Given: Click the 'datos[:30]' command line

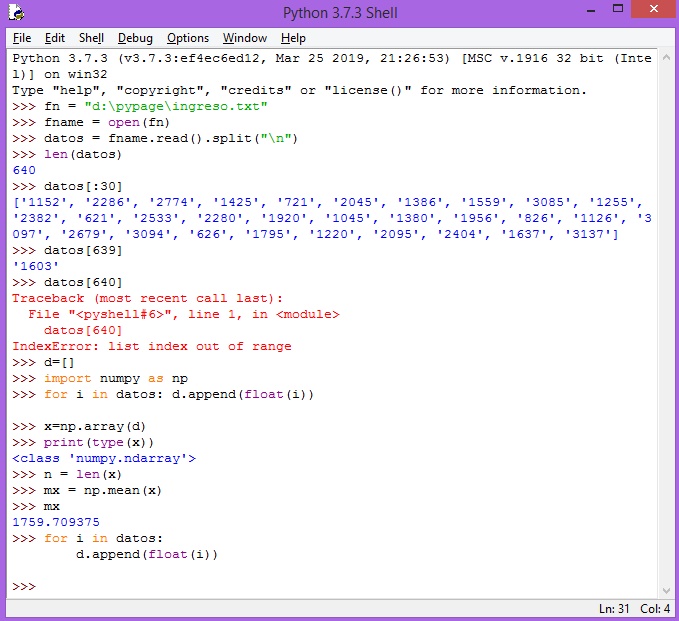Looking at the screenshot, I should coord(83,187).
